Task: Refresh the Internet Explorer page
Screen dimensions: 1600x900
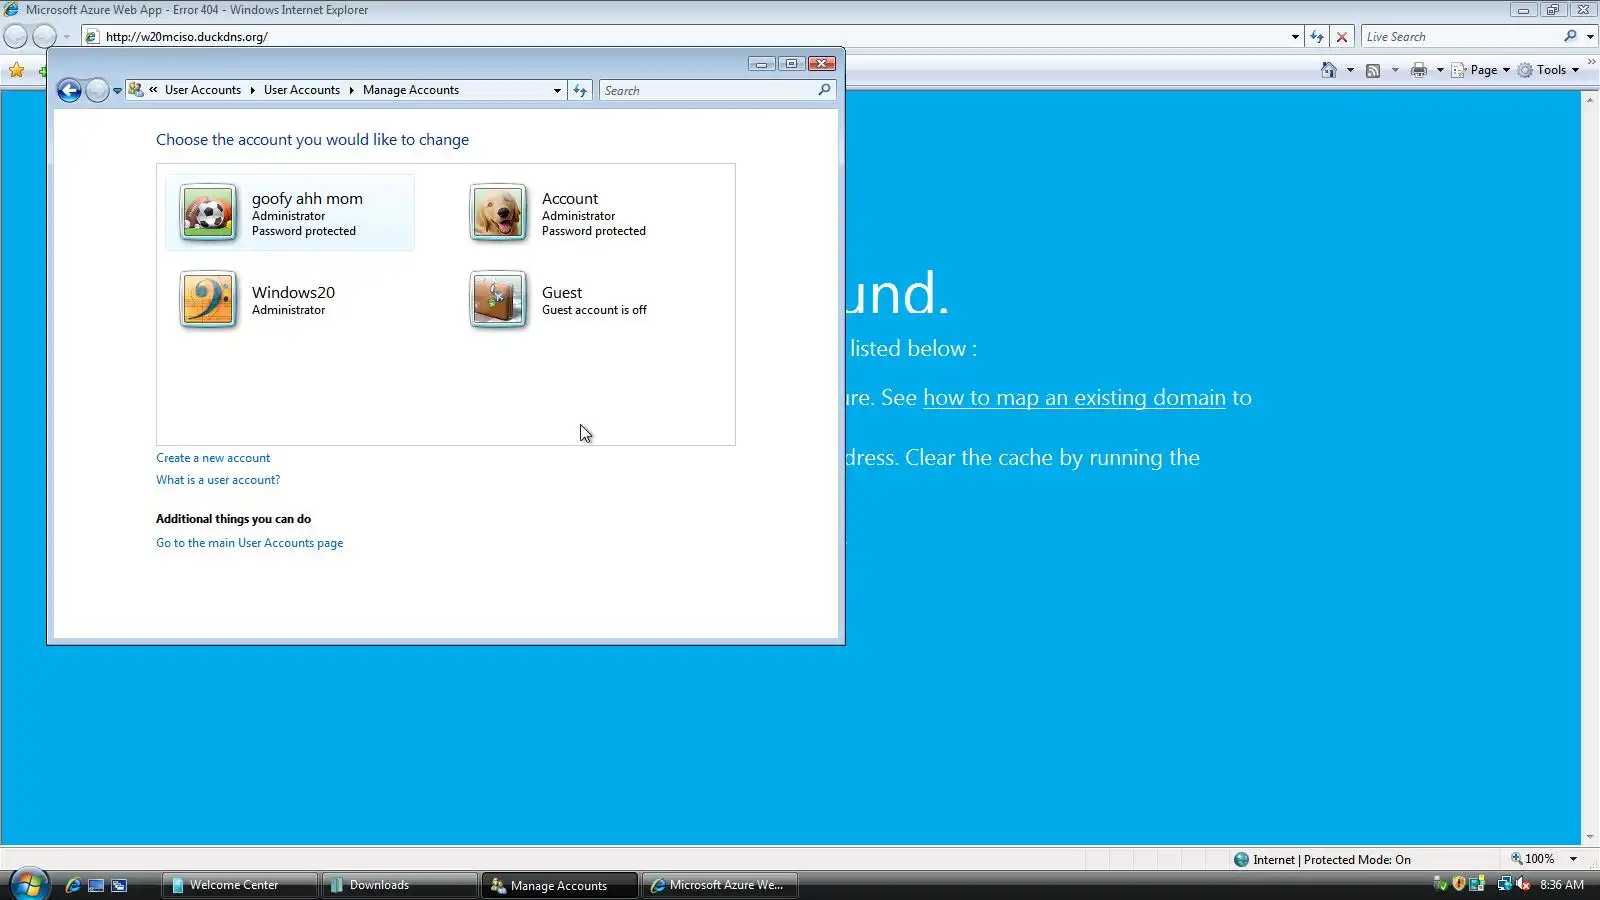Action: point(1317,37)
